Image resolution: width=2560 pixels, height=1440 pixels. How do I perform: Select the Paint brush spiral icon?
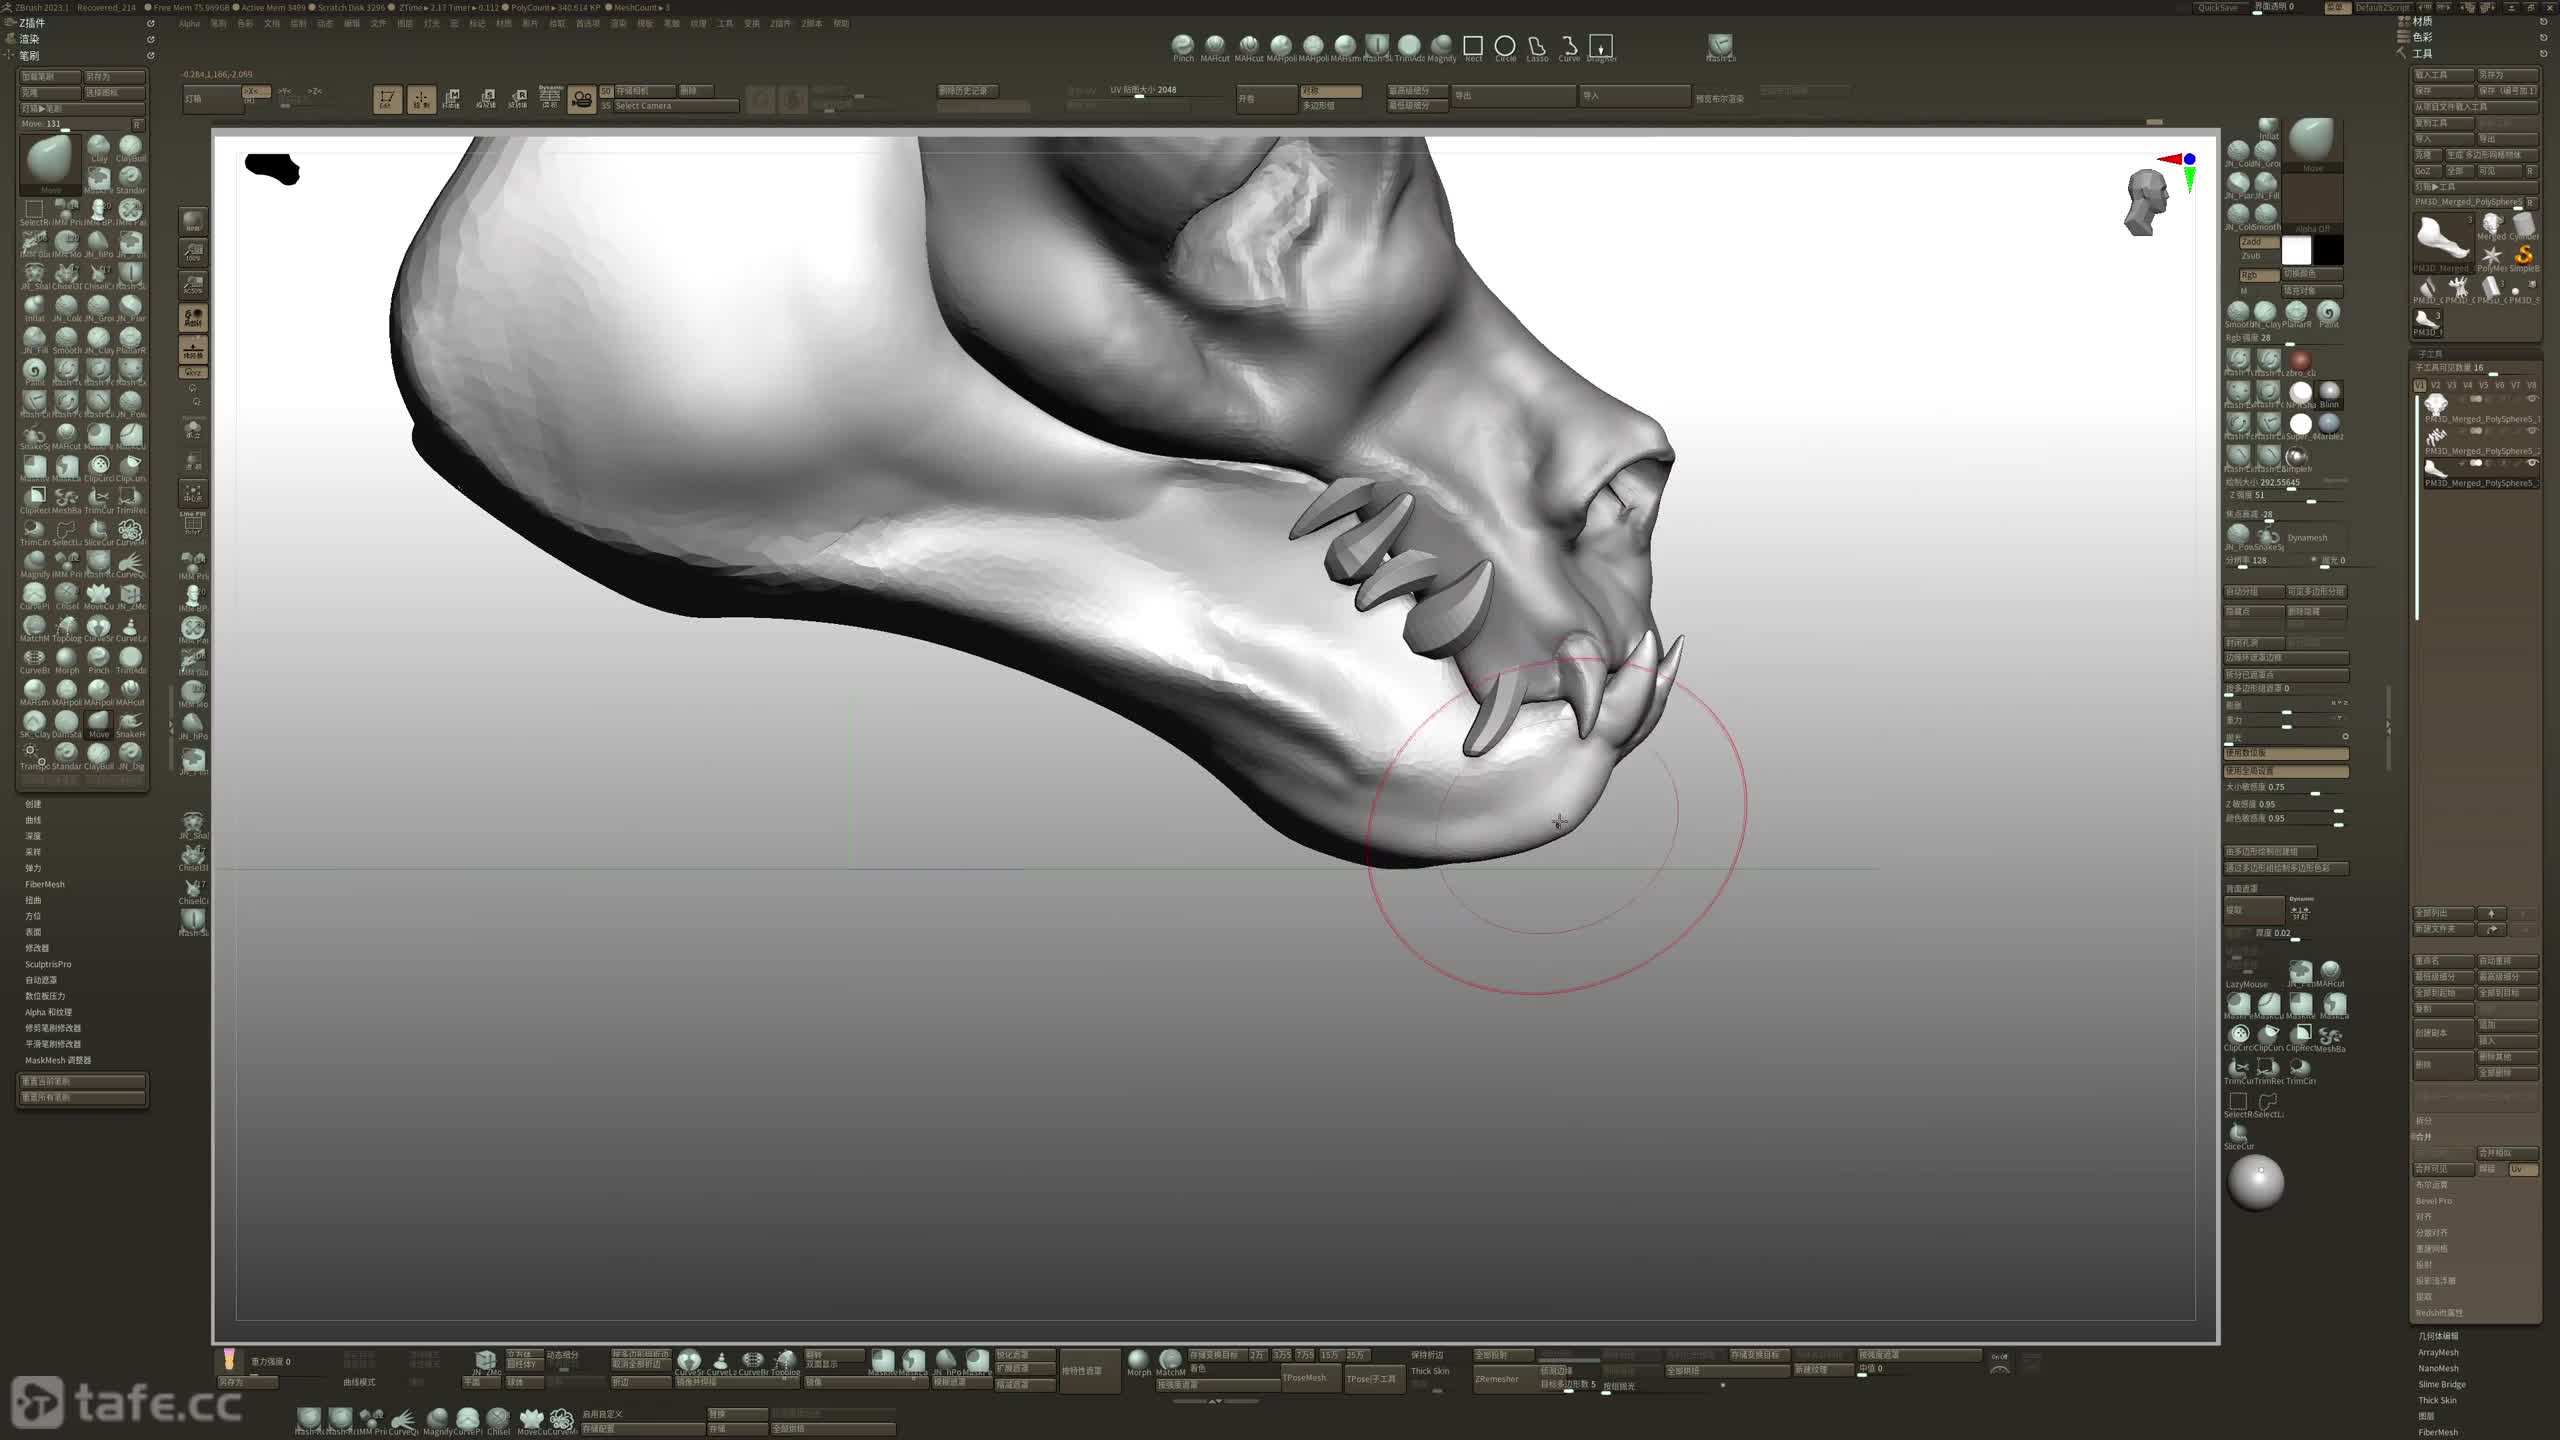(x=2328, y=312)
